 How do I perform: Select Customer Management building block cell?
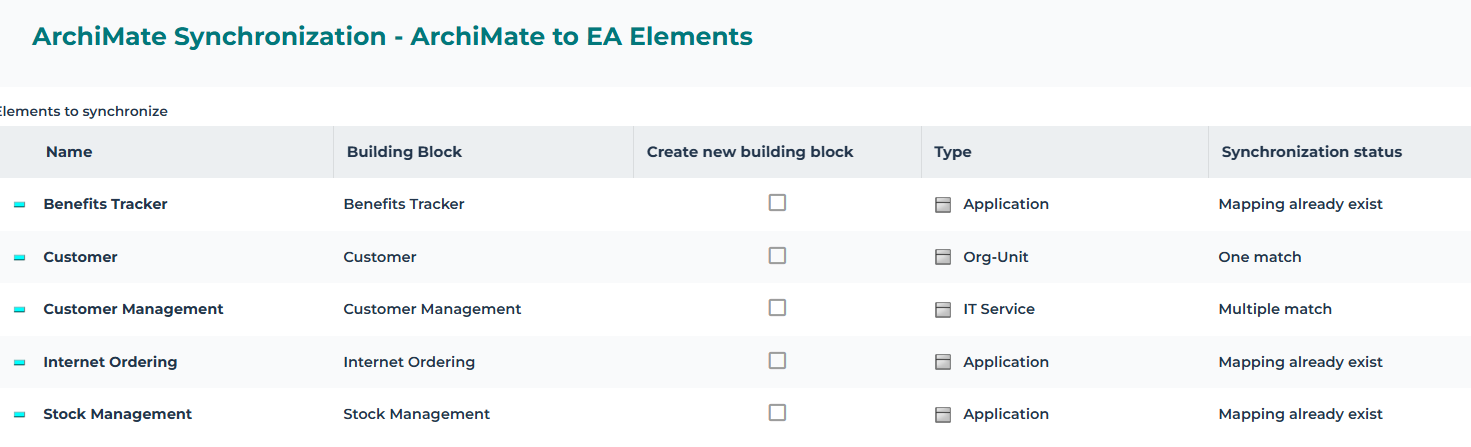tap(432, 310)
